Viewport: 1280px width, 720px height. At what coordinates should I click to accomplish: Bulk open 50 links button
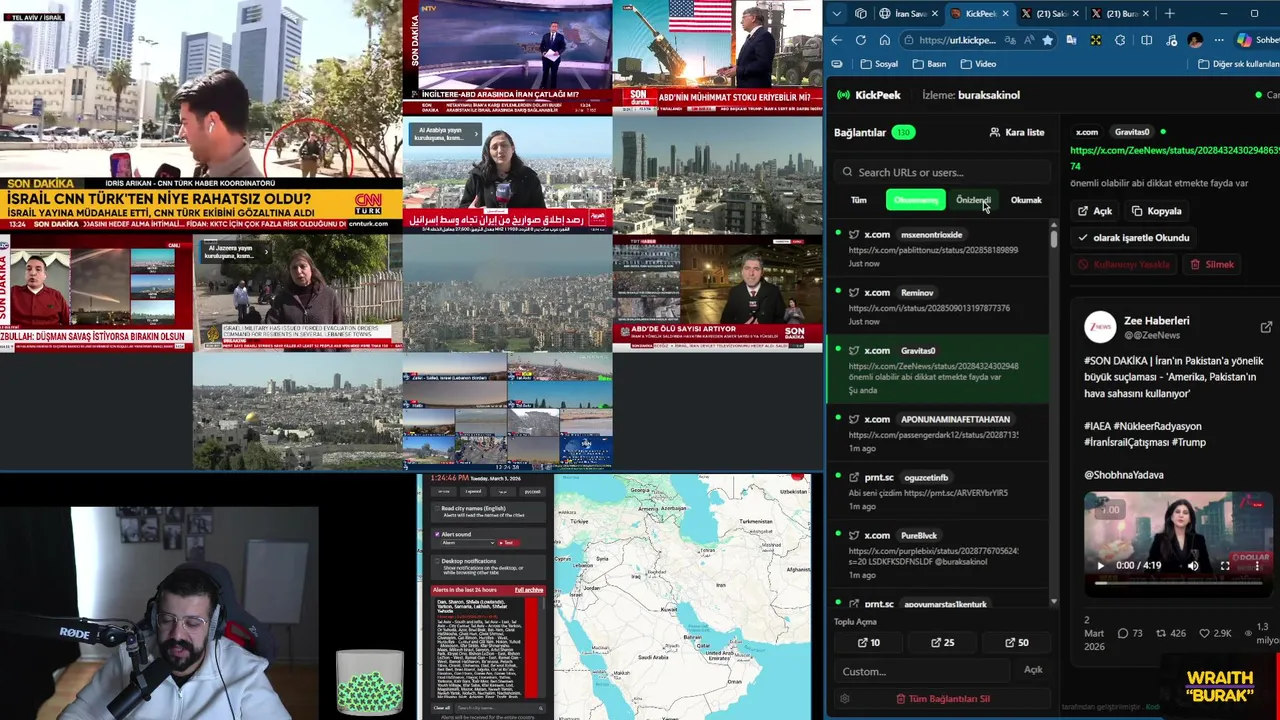point(1016,643)
